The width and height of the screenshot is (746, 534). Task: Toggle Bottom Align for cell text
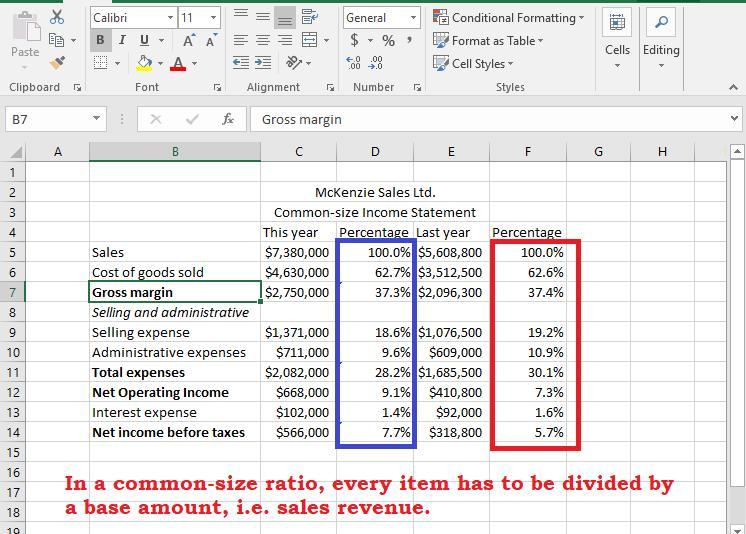click(x=285, y=18)
